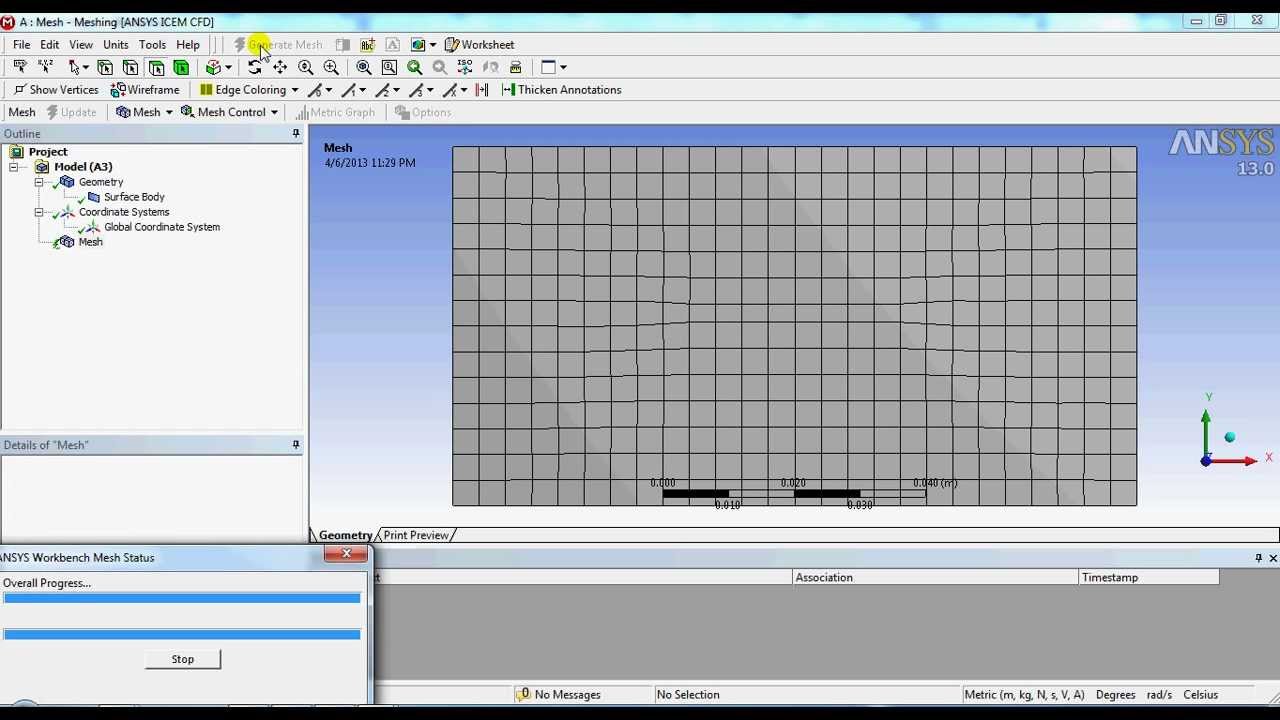
Task: Activate the Label direction tool
Action: click(x=20, y=67)
